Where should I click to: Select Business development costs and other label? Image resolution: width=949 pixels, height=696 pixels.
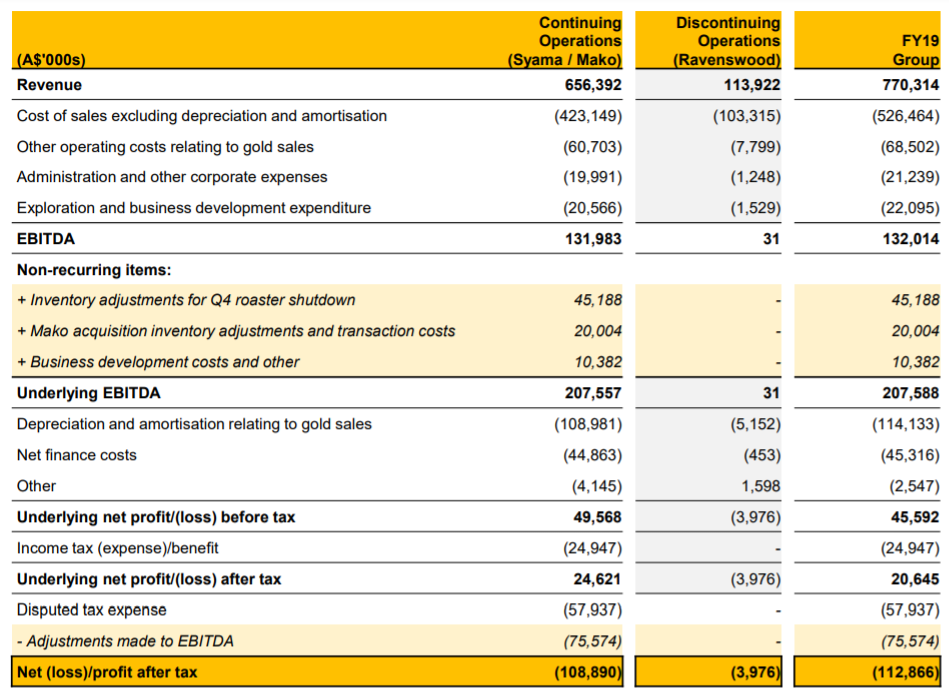point(158,362)
